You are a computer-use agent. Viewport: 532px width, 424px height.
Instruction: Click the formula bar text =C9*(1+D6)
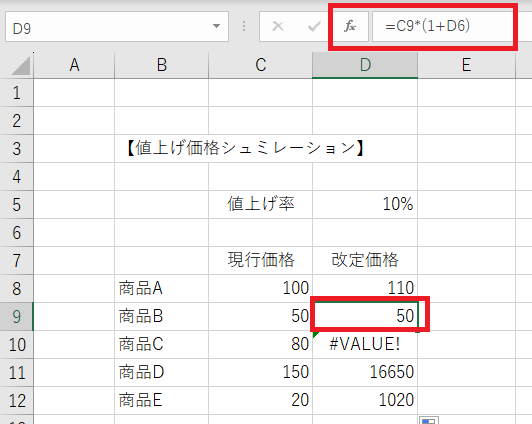(x=427, y=26)
